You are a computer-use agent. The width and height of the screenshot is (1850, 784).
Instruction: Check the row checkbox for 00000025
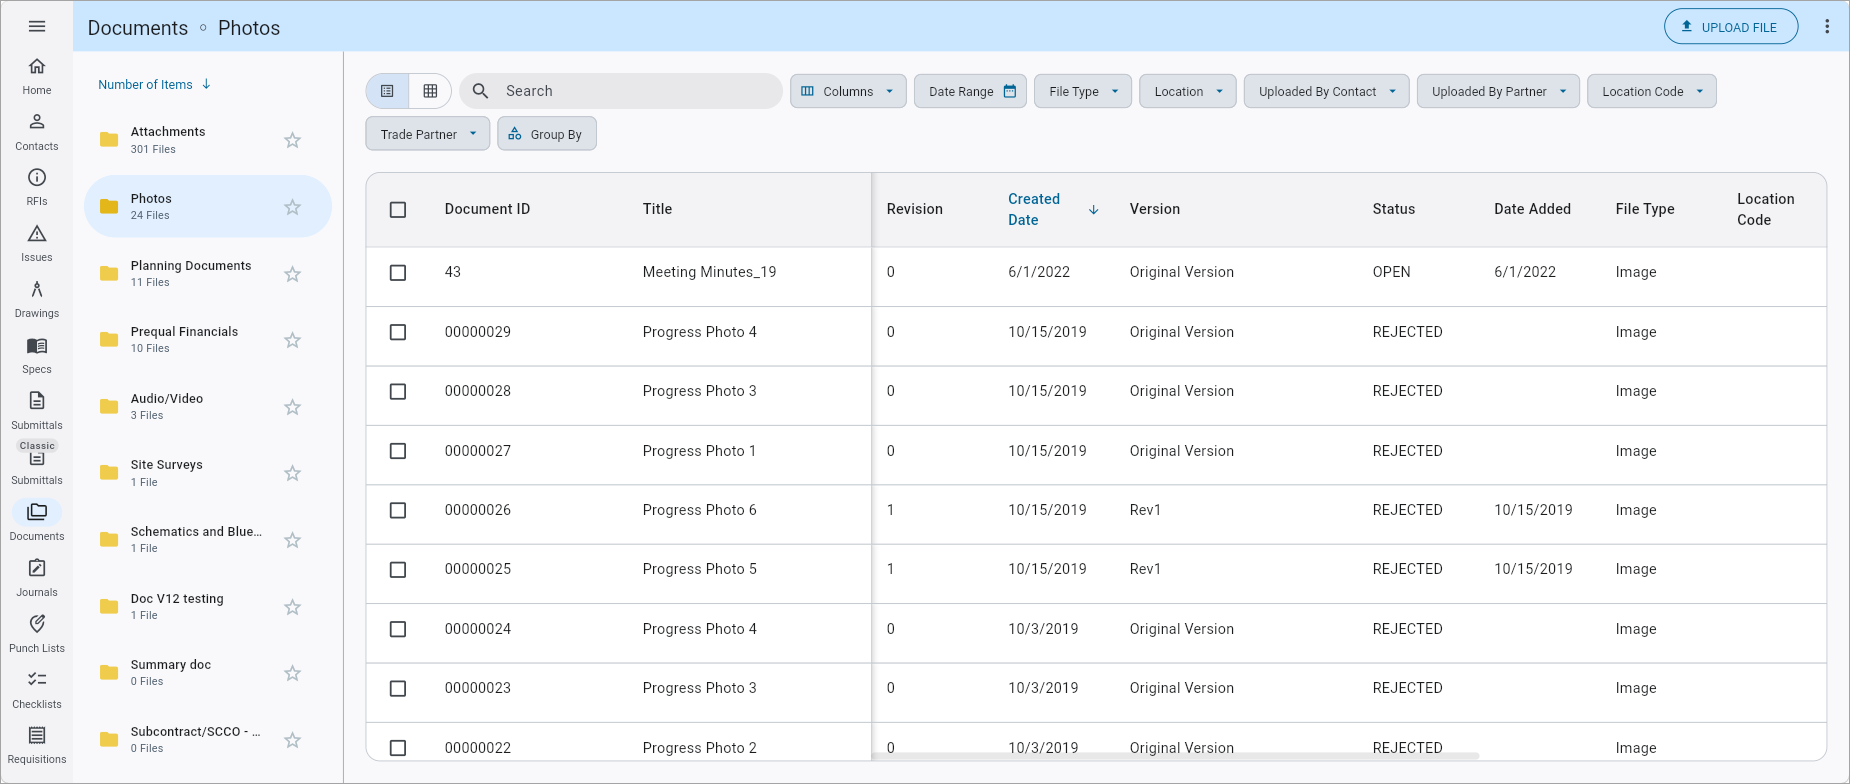click(x=398, y=569)
